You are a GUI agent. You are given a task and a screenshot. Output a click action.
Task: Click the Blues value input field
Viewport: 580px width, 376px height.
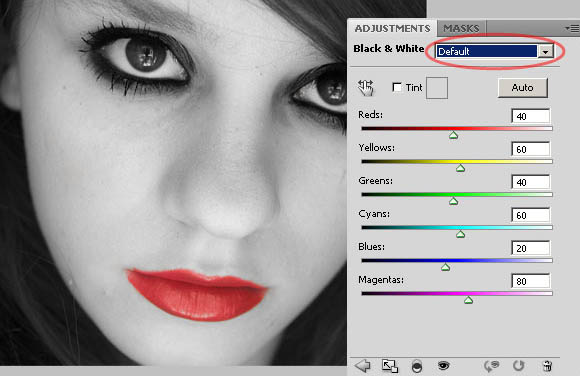click(x=531, y=248)
